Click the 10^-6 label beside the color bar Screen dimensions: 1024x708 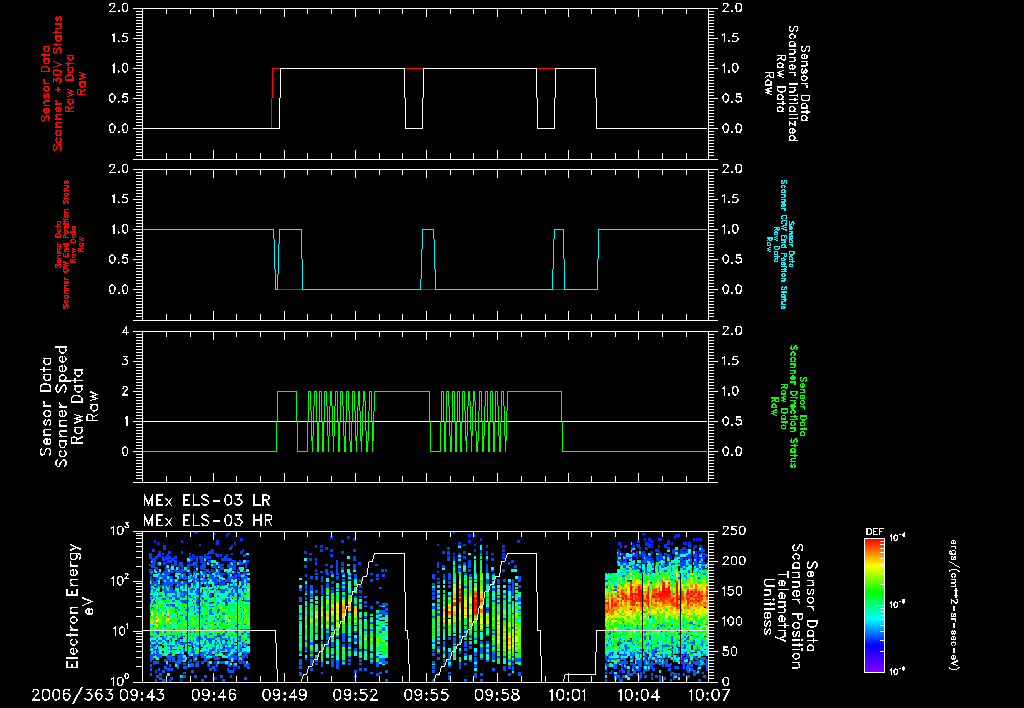897,671
